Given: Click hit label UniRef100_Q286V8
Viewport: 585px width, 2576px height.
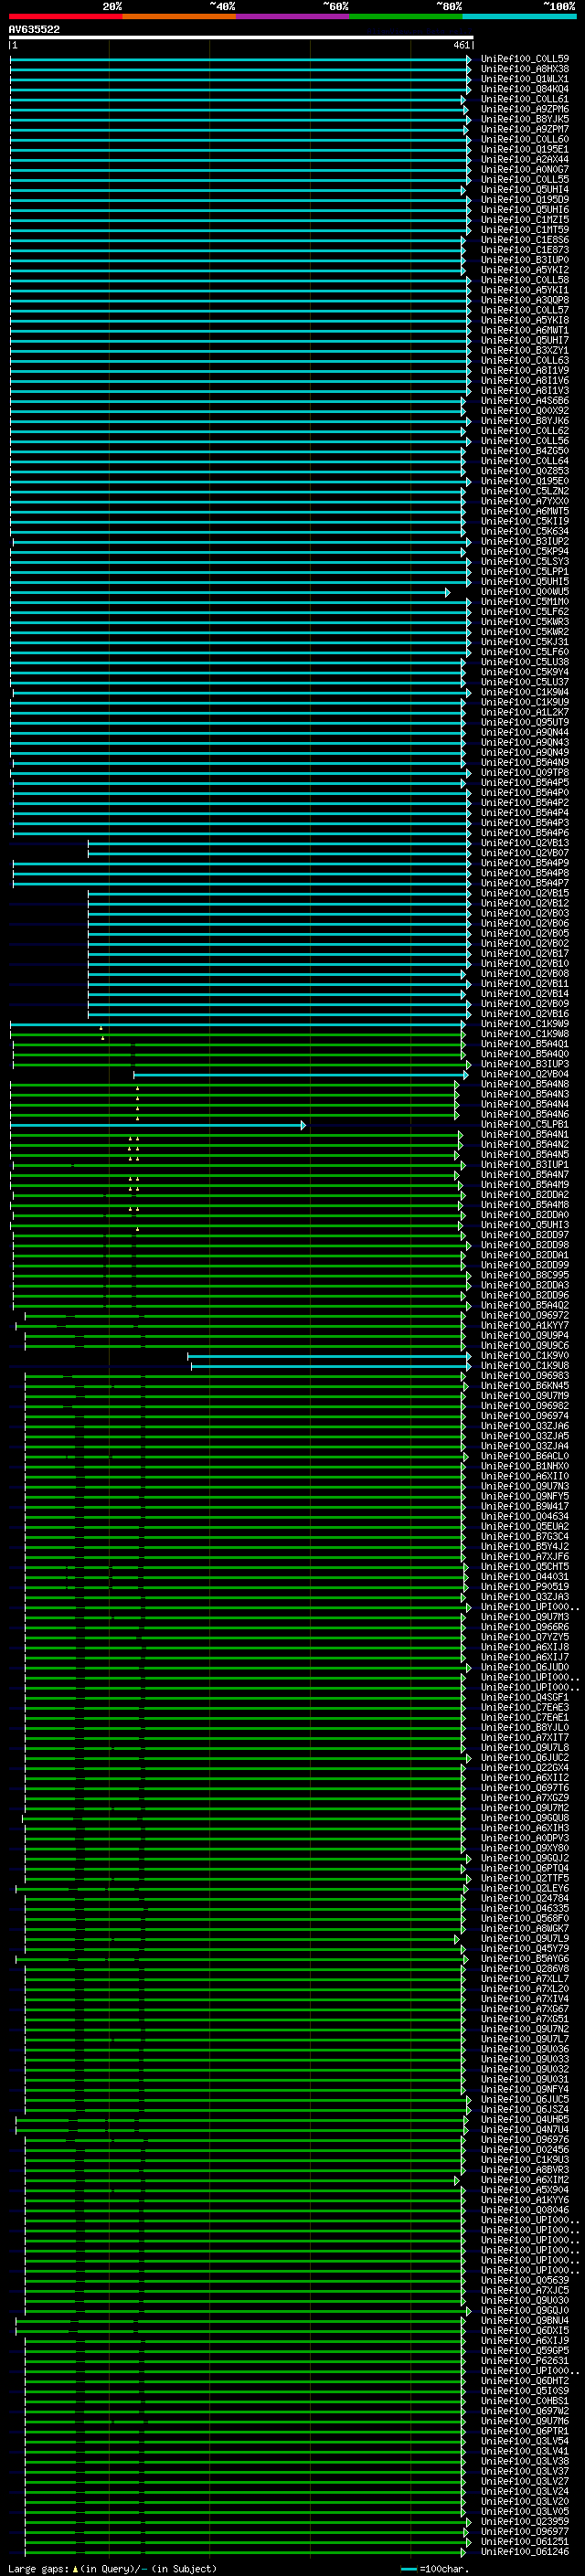Looking at the screenshot, I should pos(525,1968).
